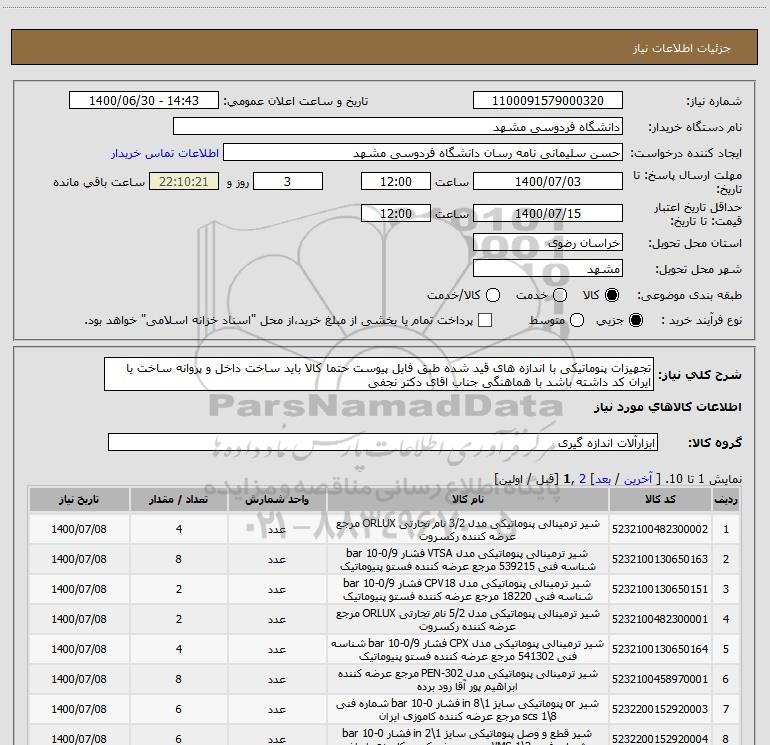Click the خراسان رضوی province field
The image size is (770, 745).
(548, 242)
